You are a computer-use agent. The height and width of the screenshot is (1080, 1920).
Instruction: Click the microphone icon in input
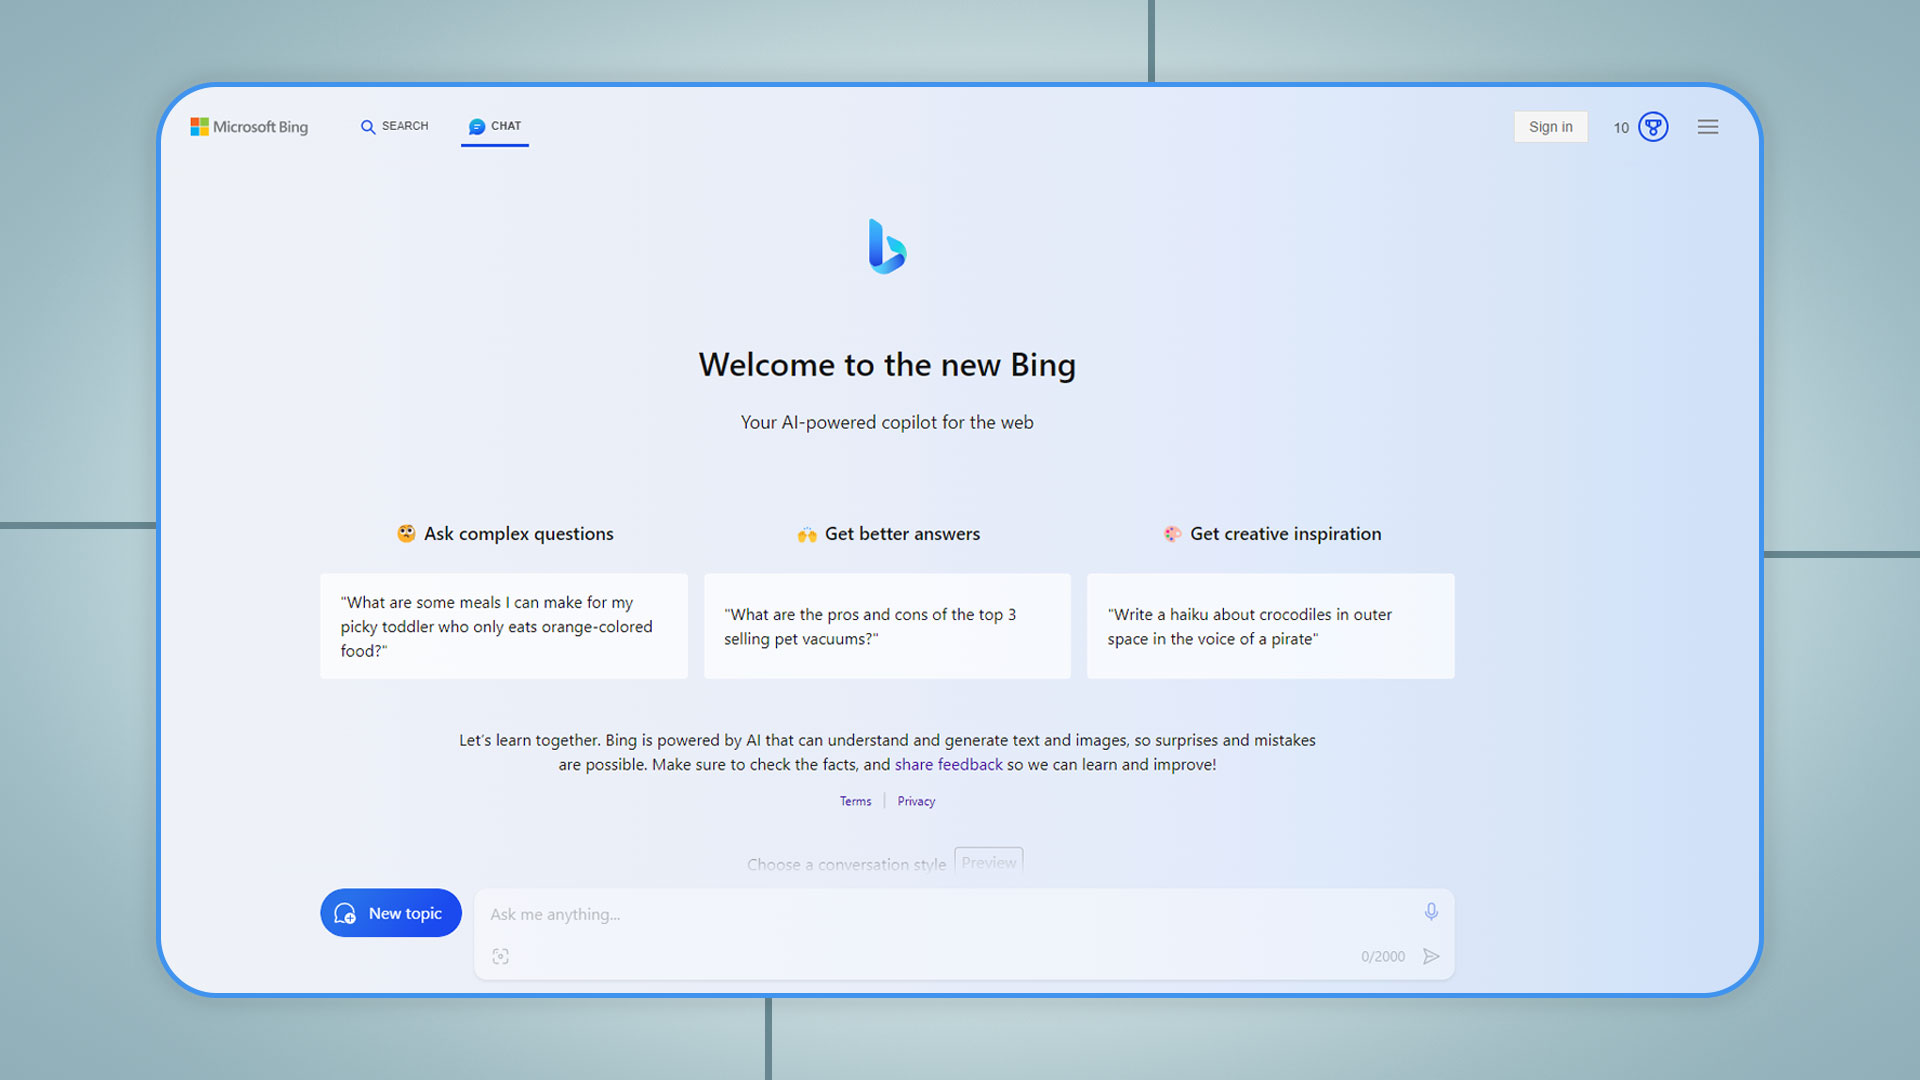pyautogui.click(x=1429, y=911)
